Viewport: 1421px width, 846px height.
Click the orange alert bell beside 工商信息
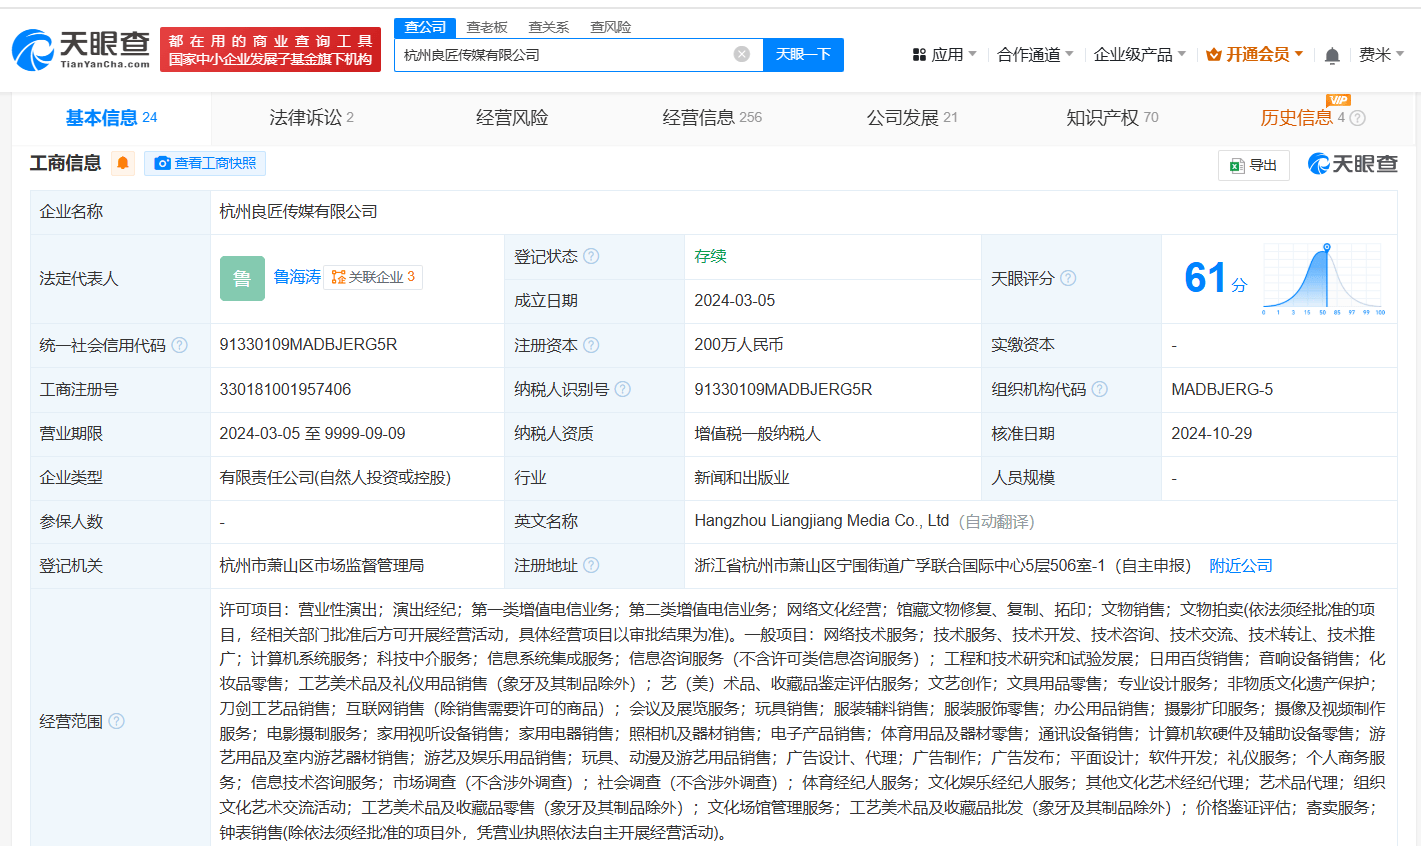pyautogui.click(x=123, y=163)
